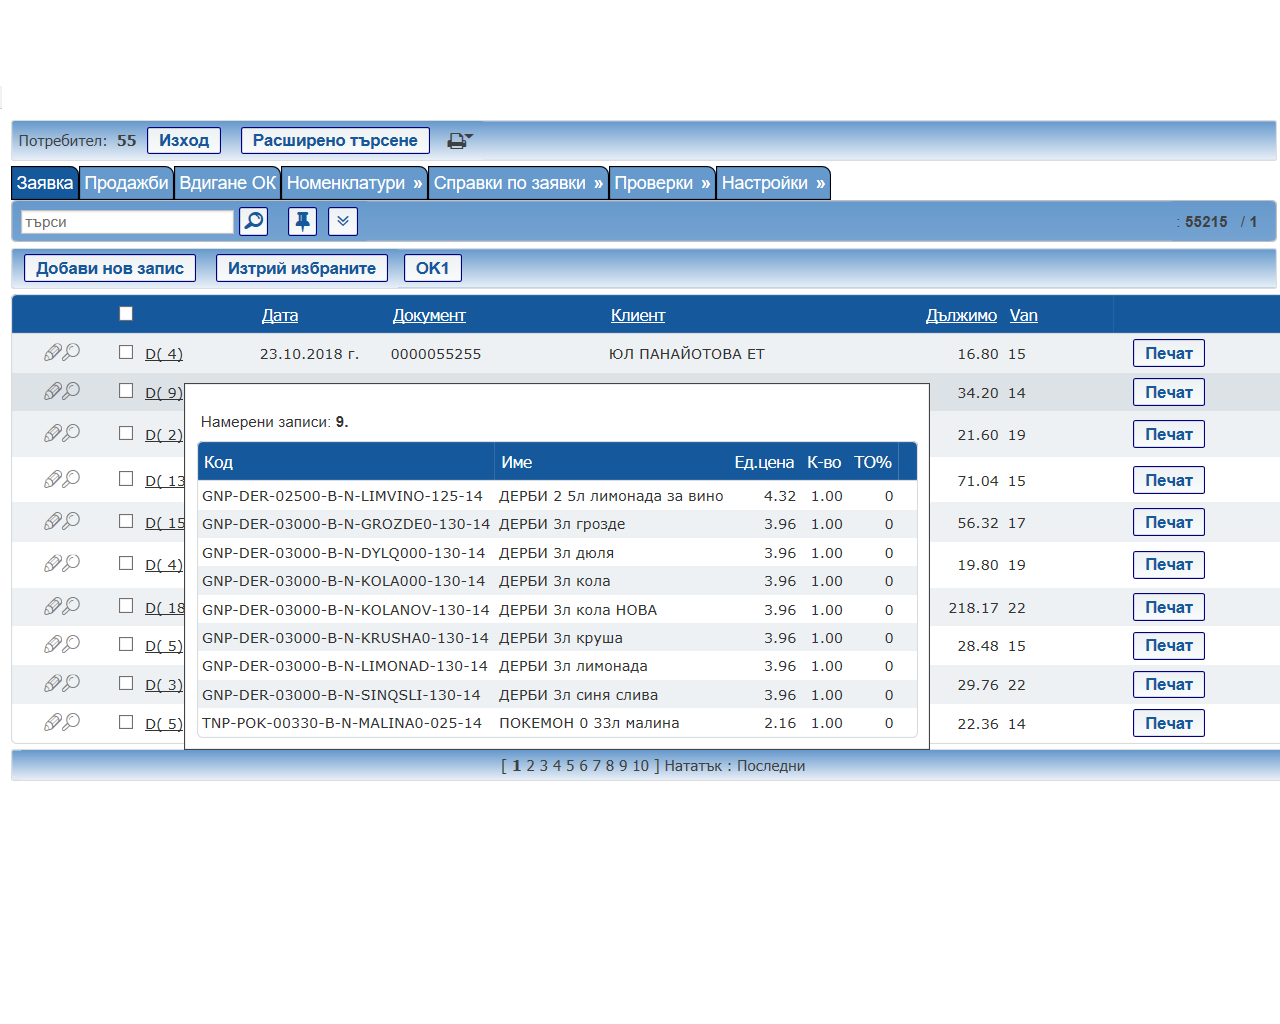Screen dimensions: 1280x1024
Task: Click the magnifier view icon in the first row
Action: tap(72, 353)
